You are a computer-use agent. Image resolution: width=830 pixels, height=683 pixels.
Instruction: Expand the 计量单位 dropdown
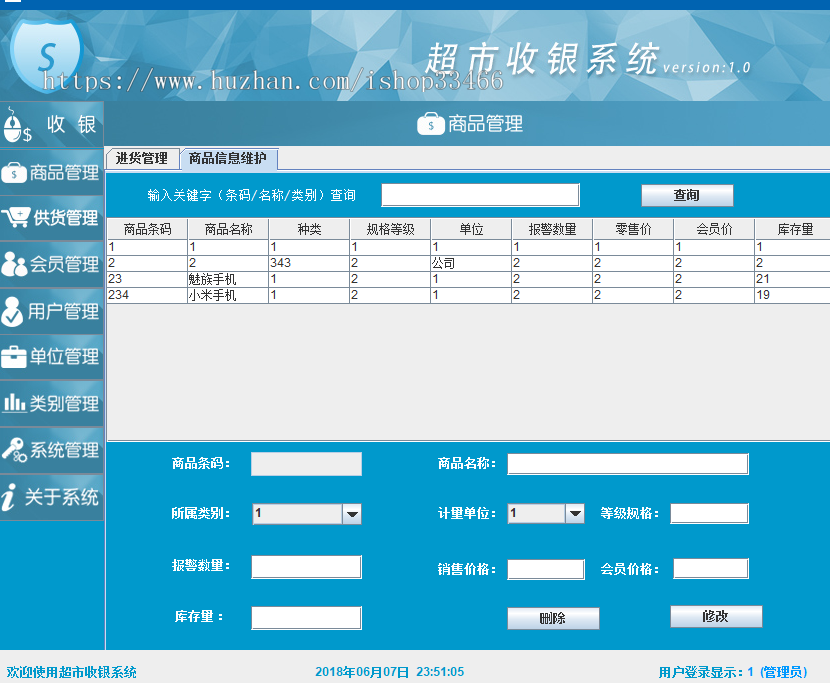click(x=574, y=514)
